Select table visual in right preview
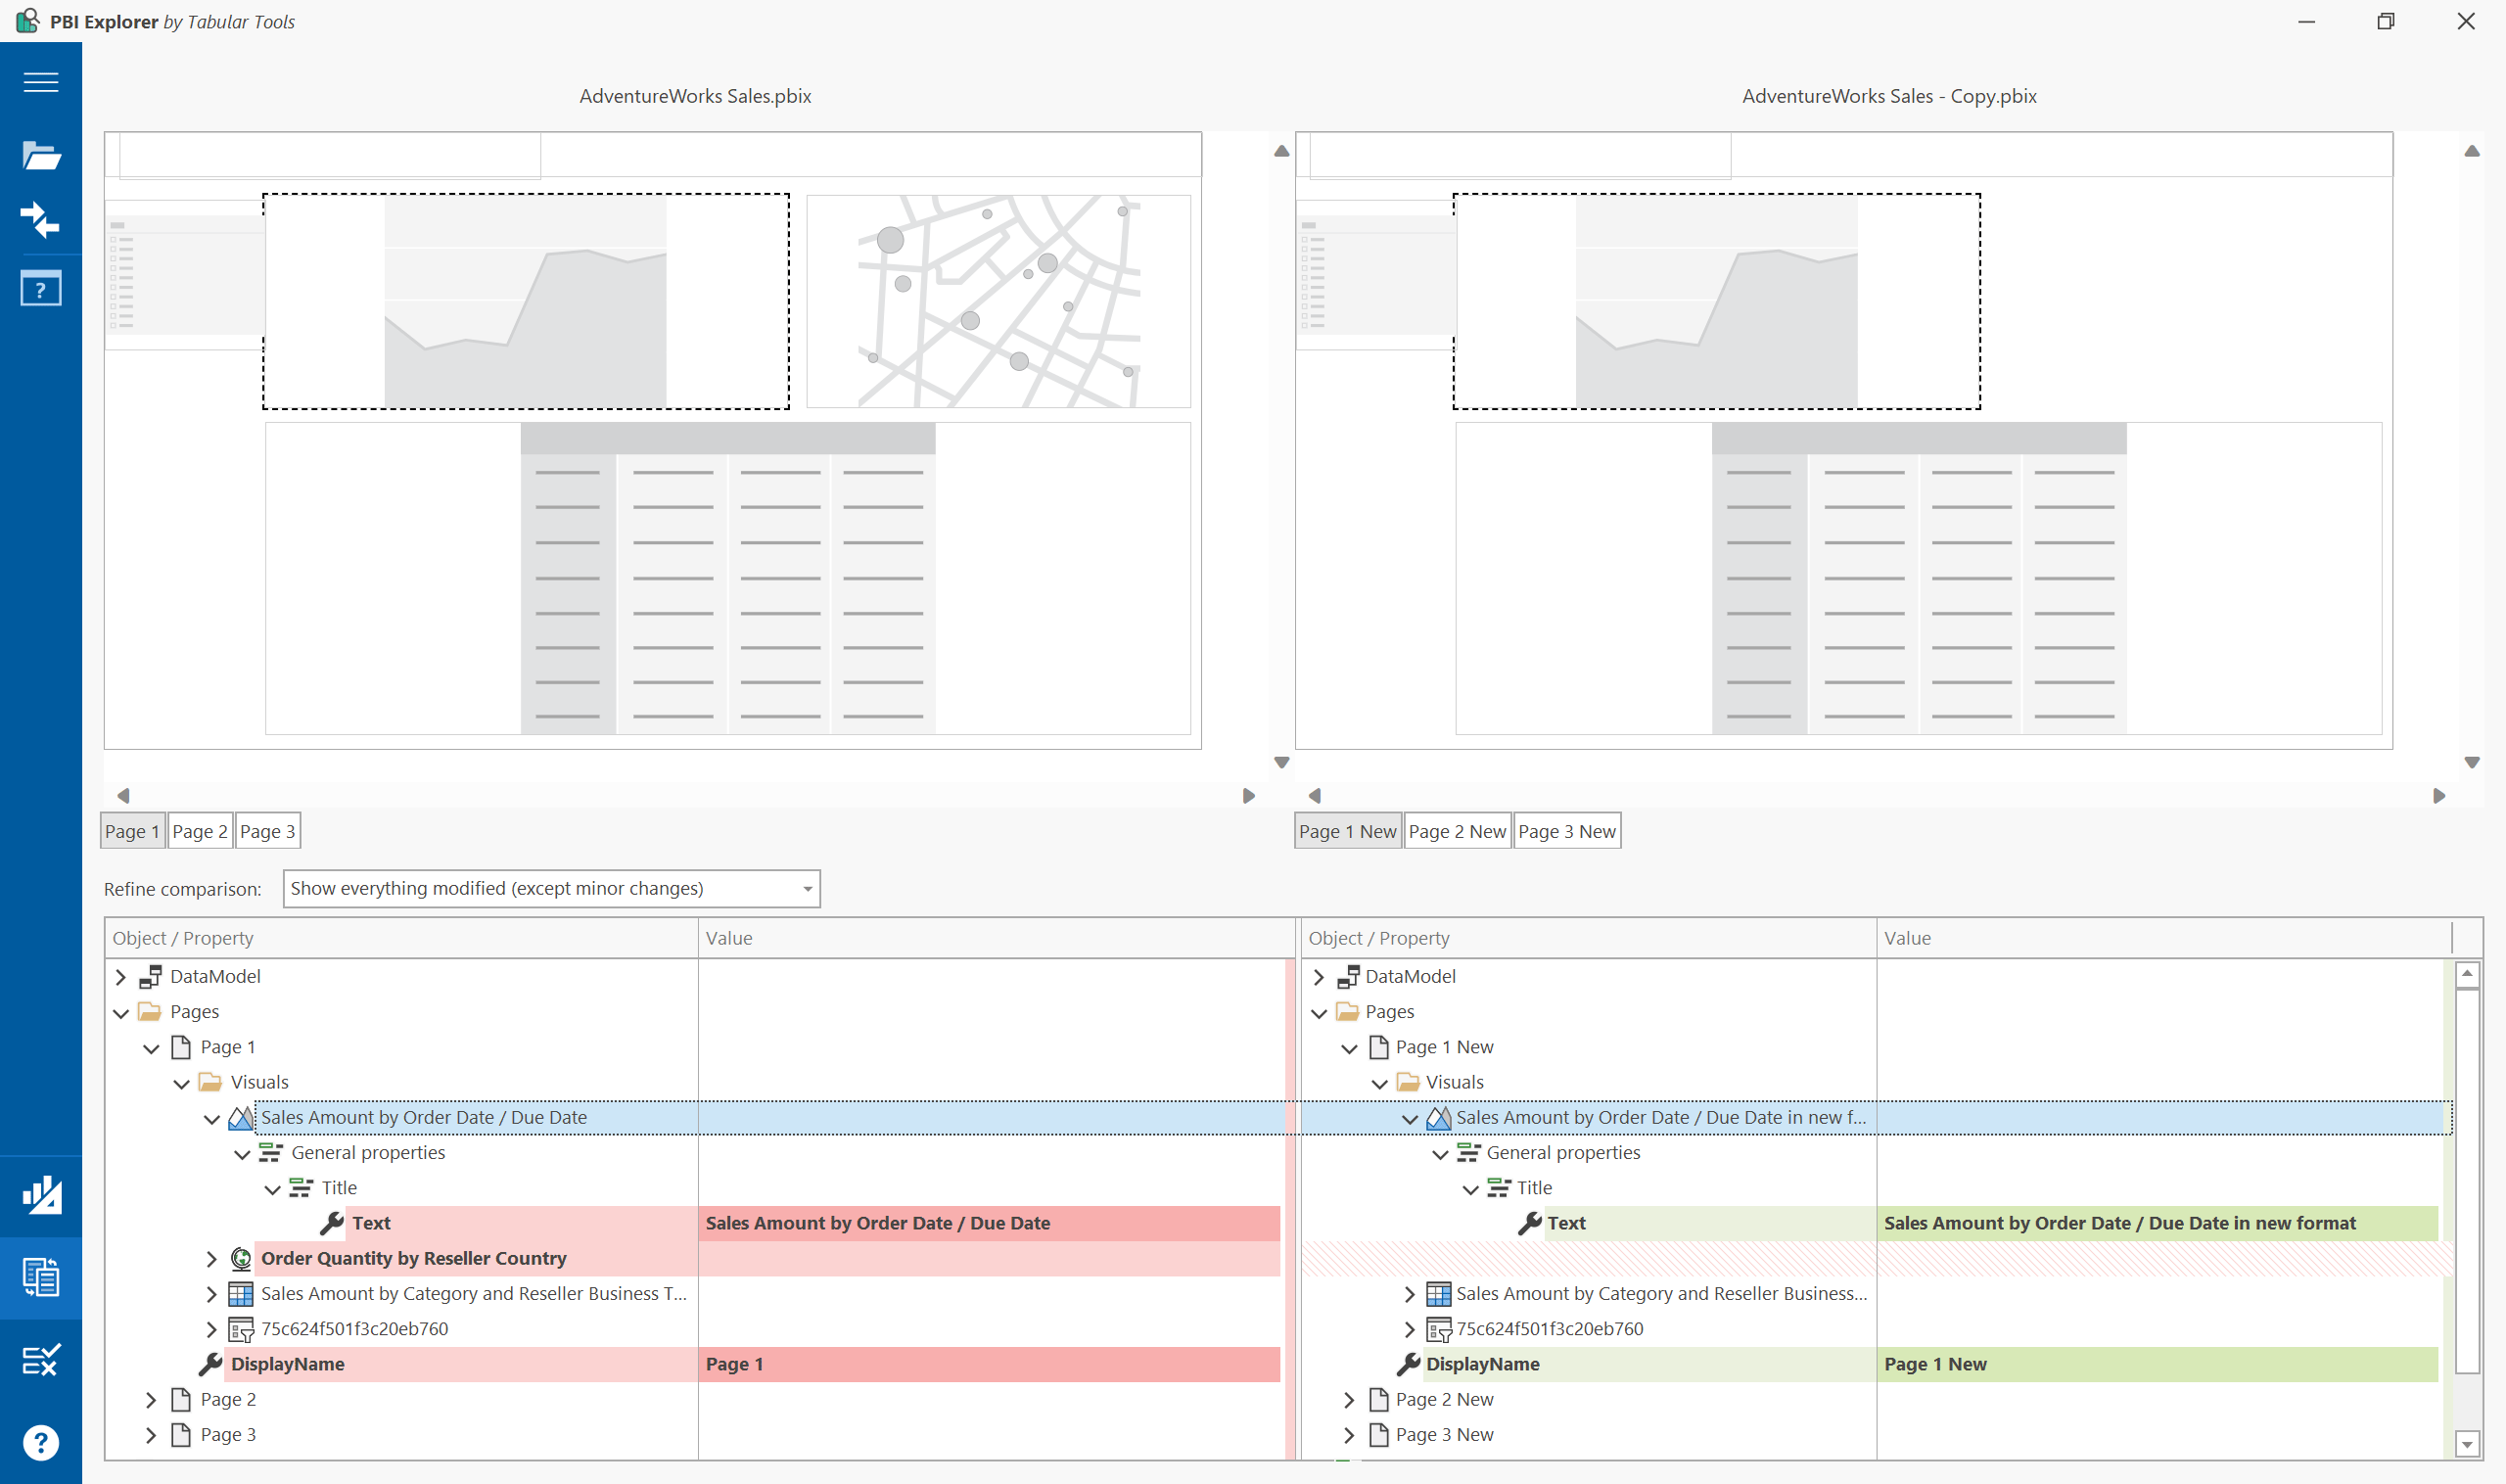2506x1484 pixels. pyautogui.click(x=1918, y=578)
